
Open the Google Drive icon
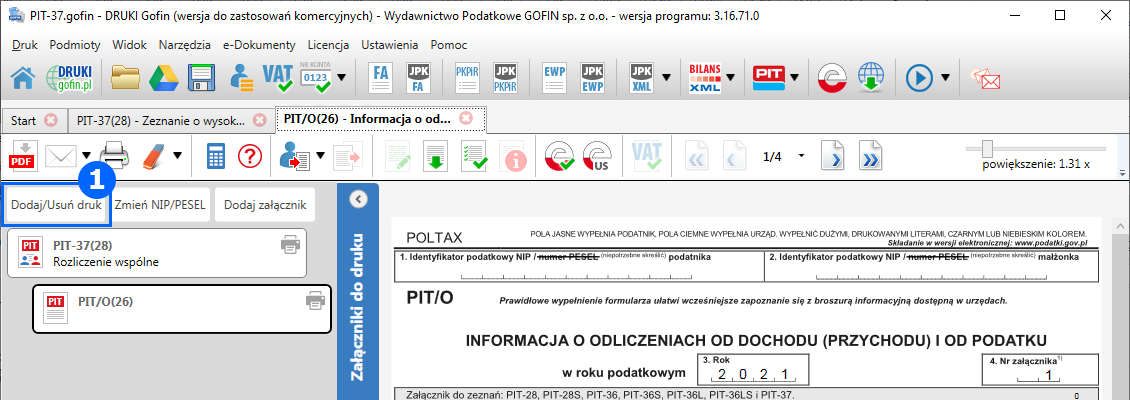pos(164,77)
